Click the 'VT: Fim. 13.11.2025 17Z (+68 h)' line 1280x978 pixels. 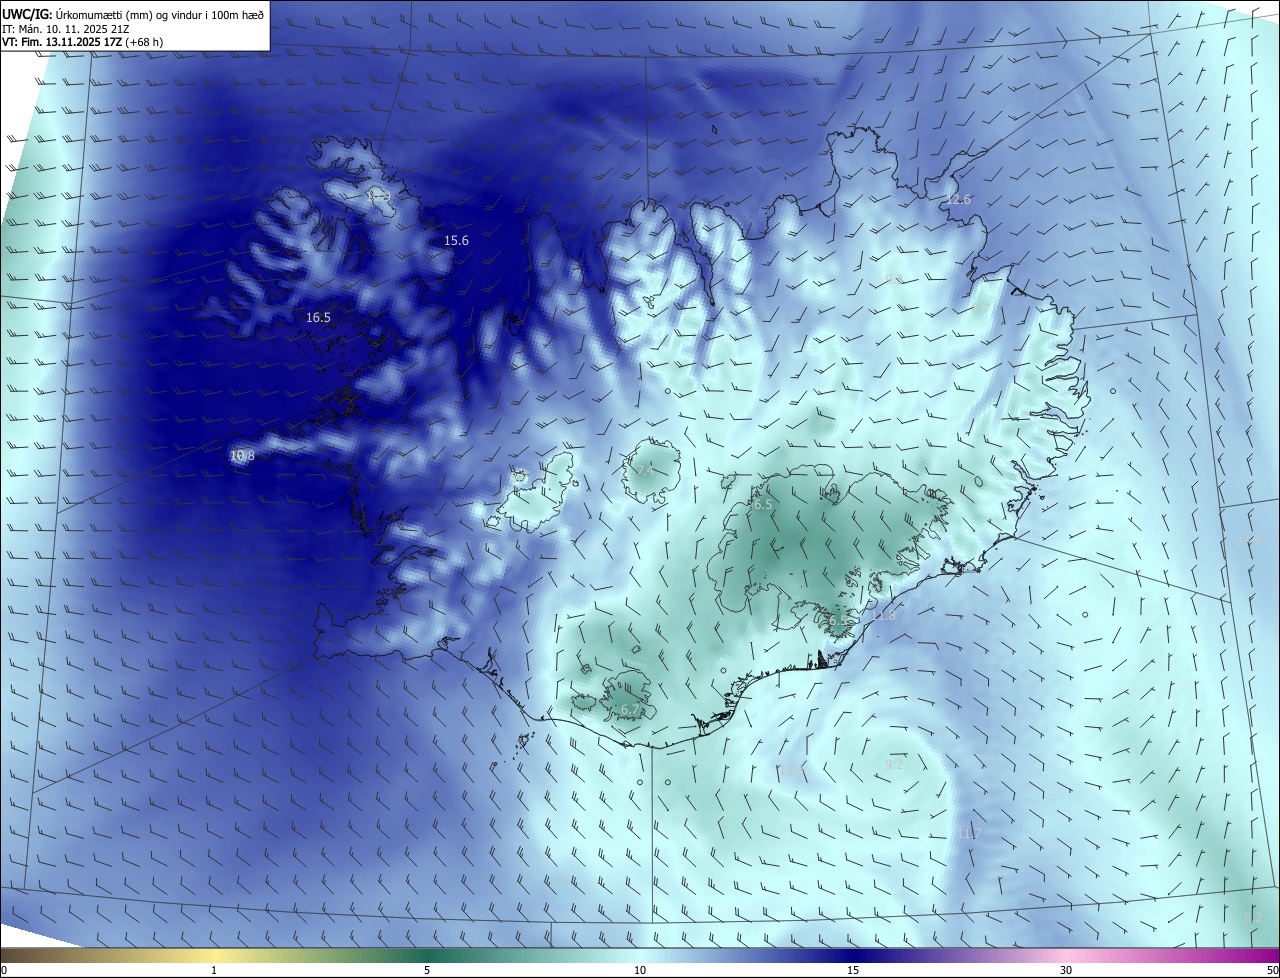[x=83, y=42]
